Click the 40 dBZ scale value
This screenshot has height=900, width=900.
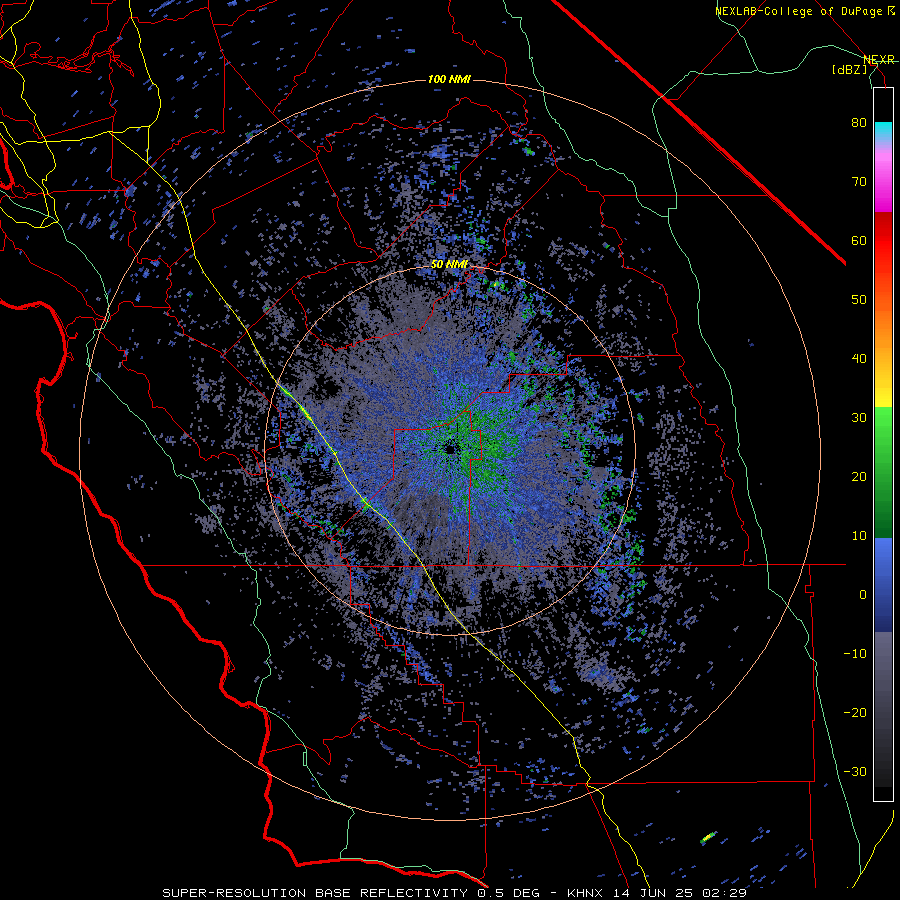[859, 359]
